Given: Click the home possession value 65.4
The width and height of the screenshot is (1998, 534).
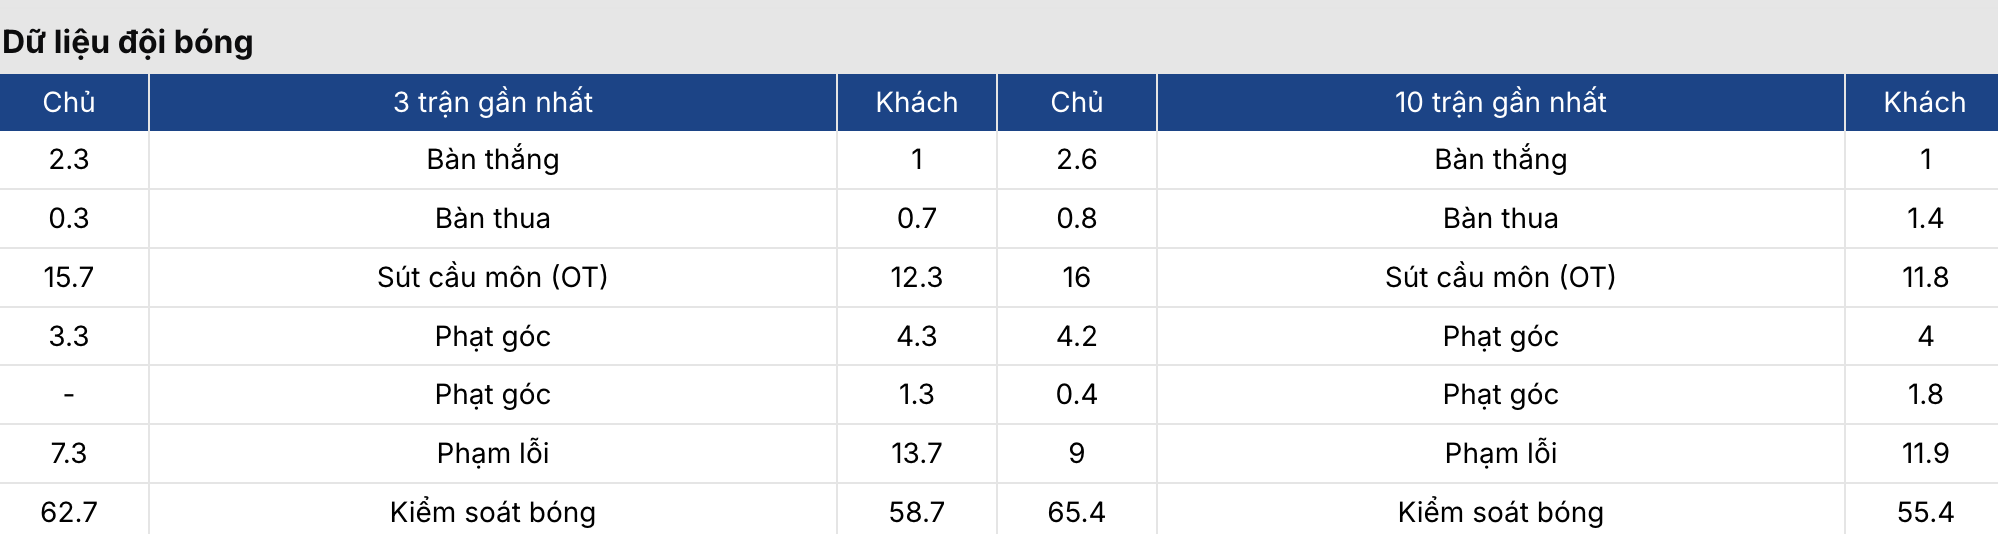Looking at the screenshot, I should 1076,512.
